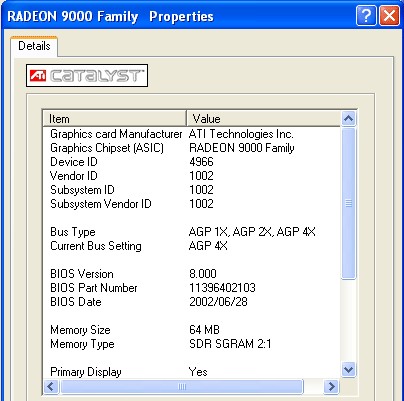Select the Device ID row
Screen dimensions: 404x401
(192, 162)
